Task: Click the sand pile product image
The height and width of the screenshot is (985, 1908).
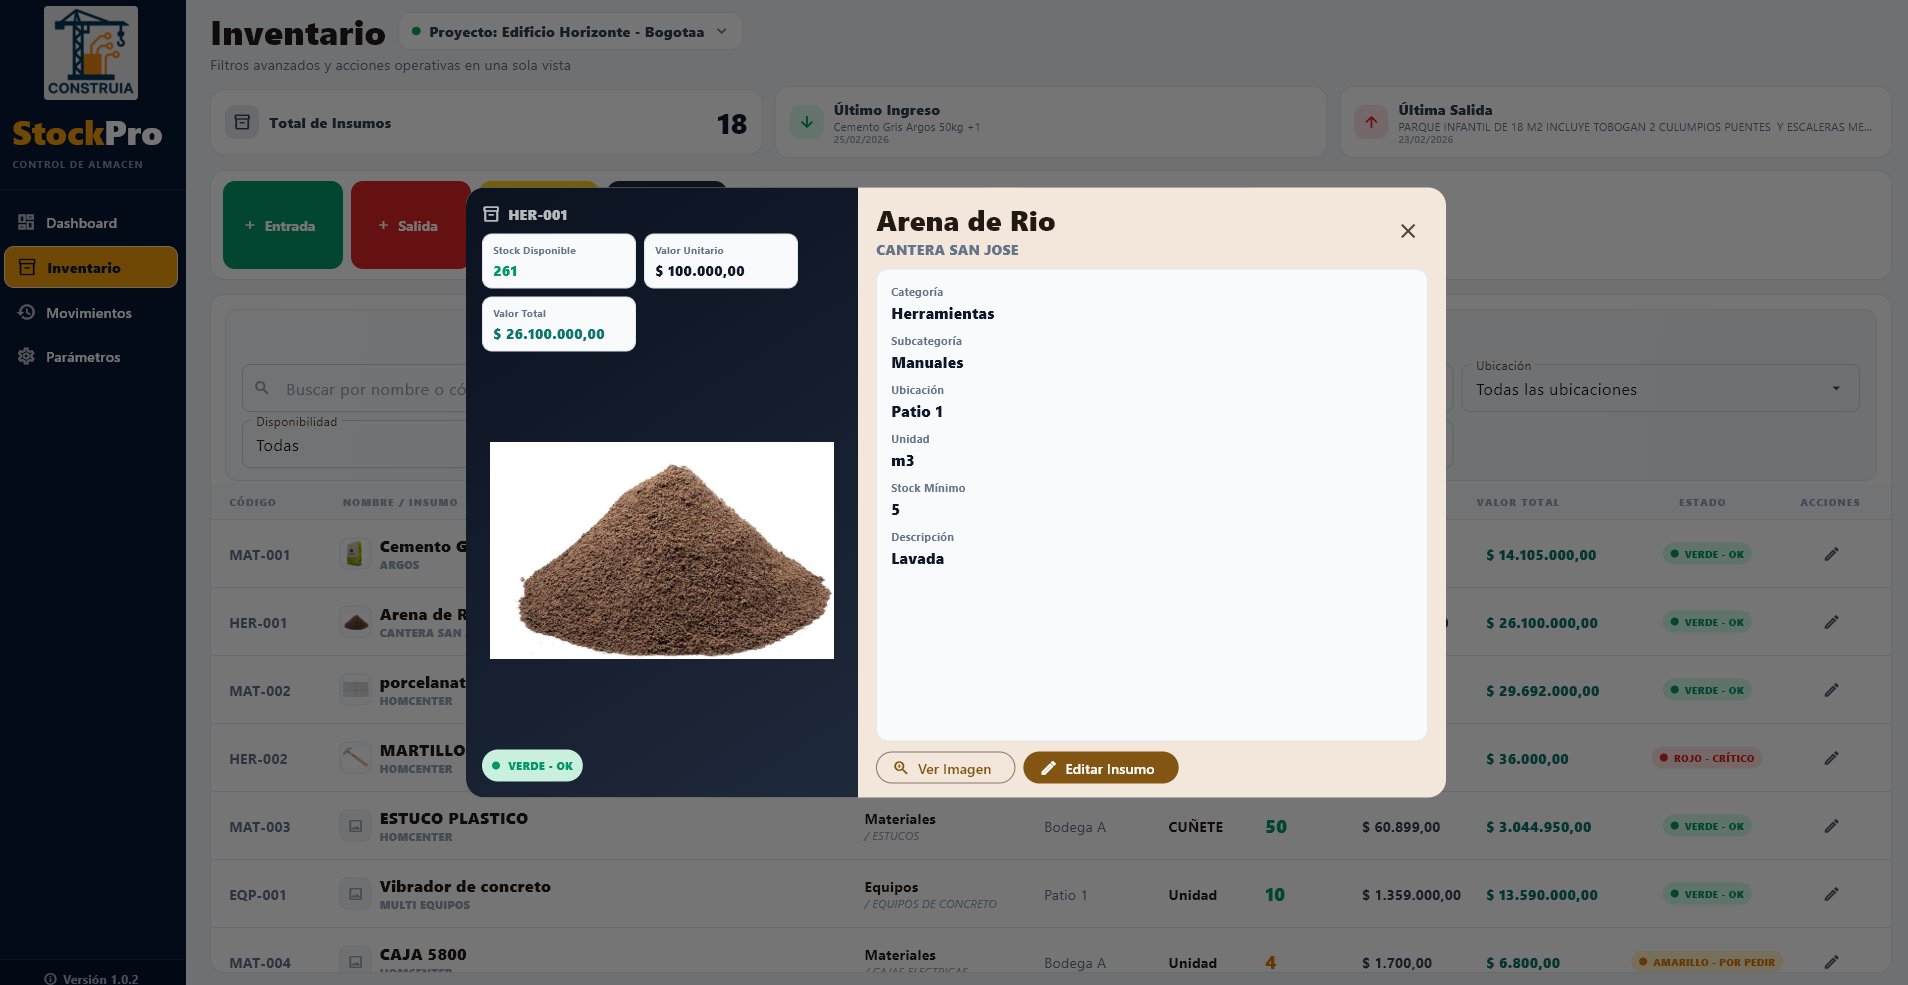Action: point(661,550)
